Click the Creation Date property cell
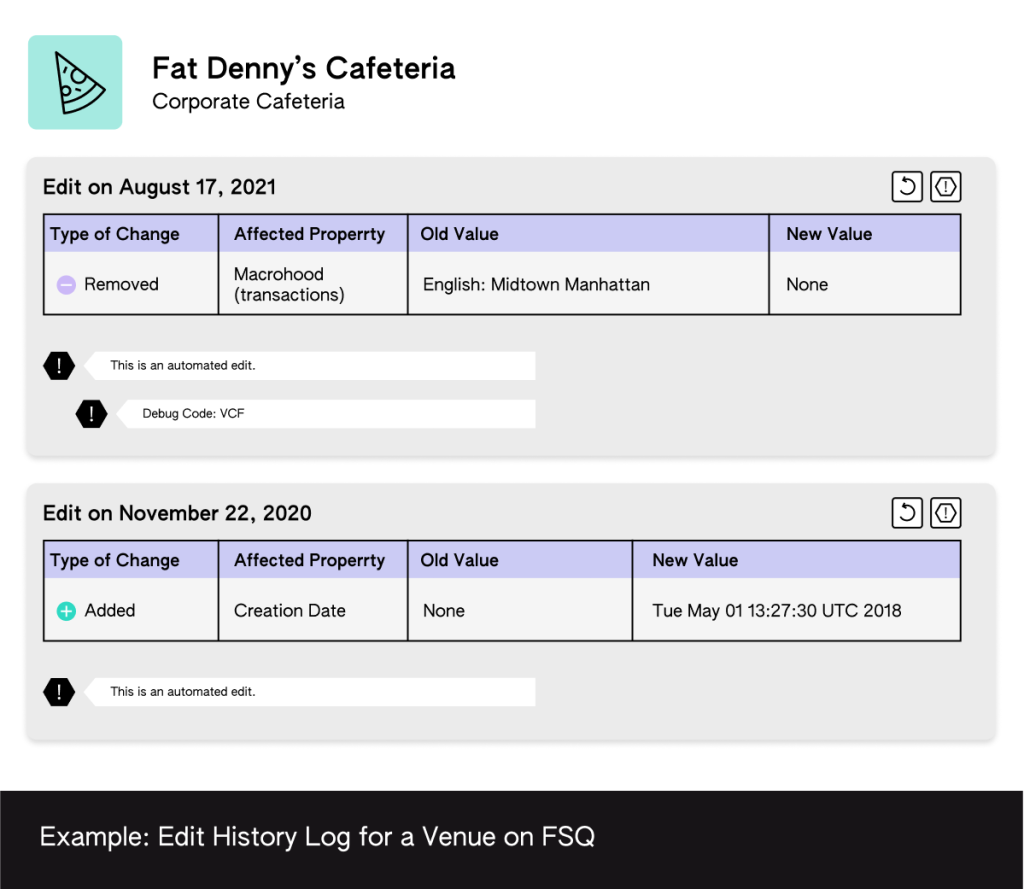This screenshot has height=889, width=1024. pos(290,611)
